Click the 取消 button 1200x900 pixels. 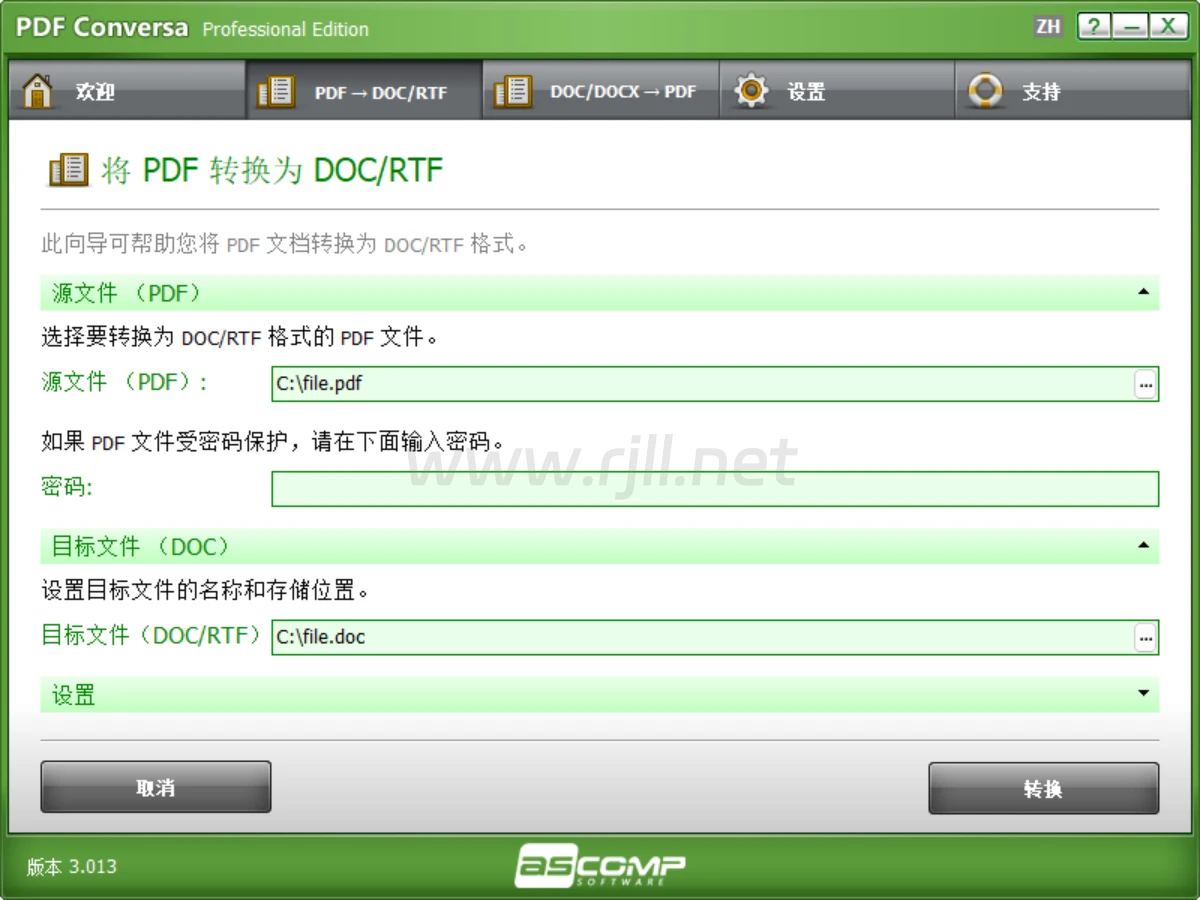pyautogui.click(x=155, y=788)
